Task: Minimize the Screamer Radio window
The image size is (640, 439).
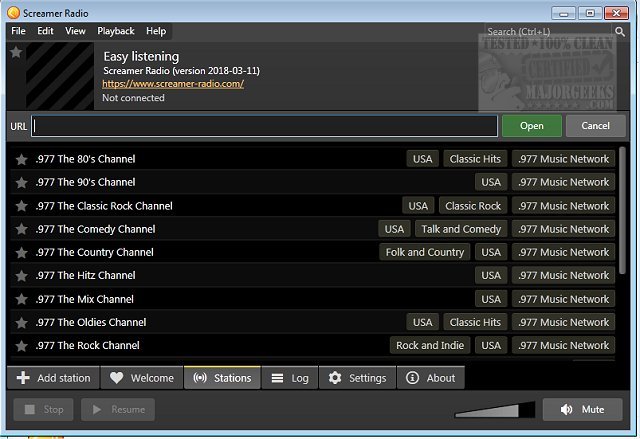Action: (563, 13)
